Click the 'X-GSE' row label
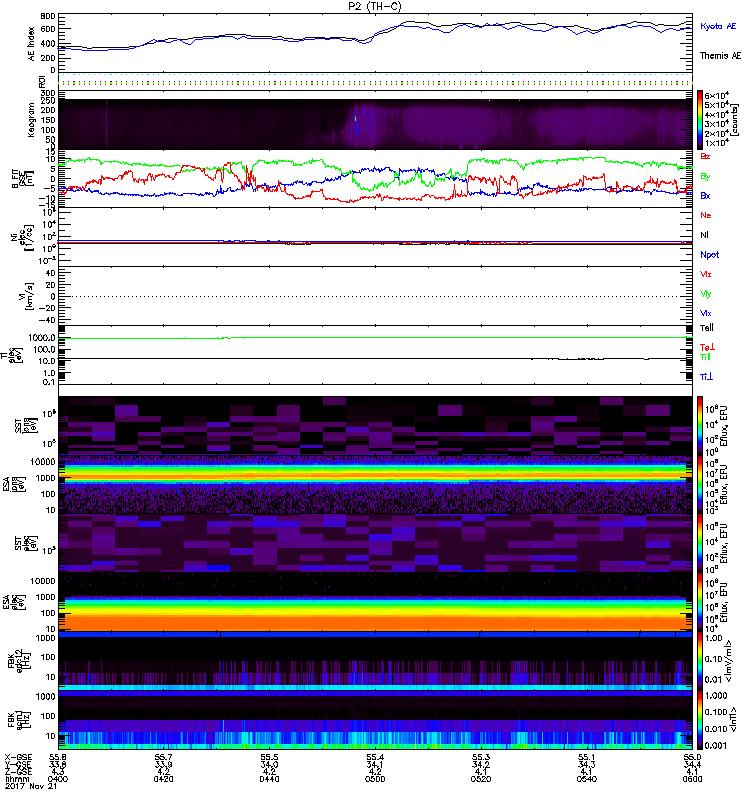Image resolution: width=750 pixels, height=800 pixels. [18, 757]
